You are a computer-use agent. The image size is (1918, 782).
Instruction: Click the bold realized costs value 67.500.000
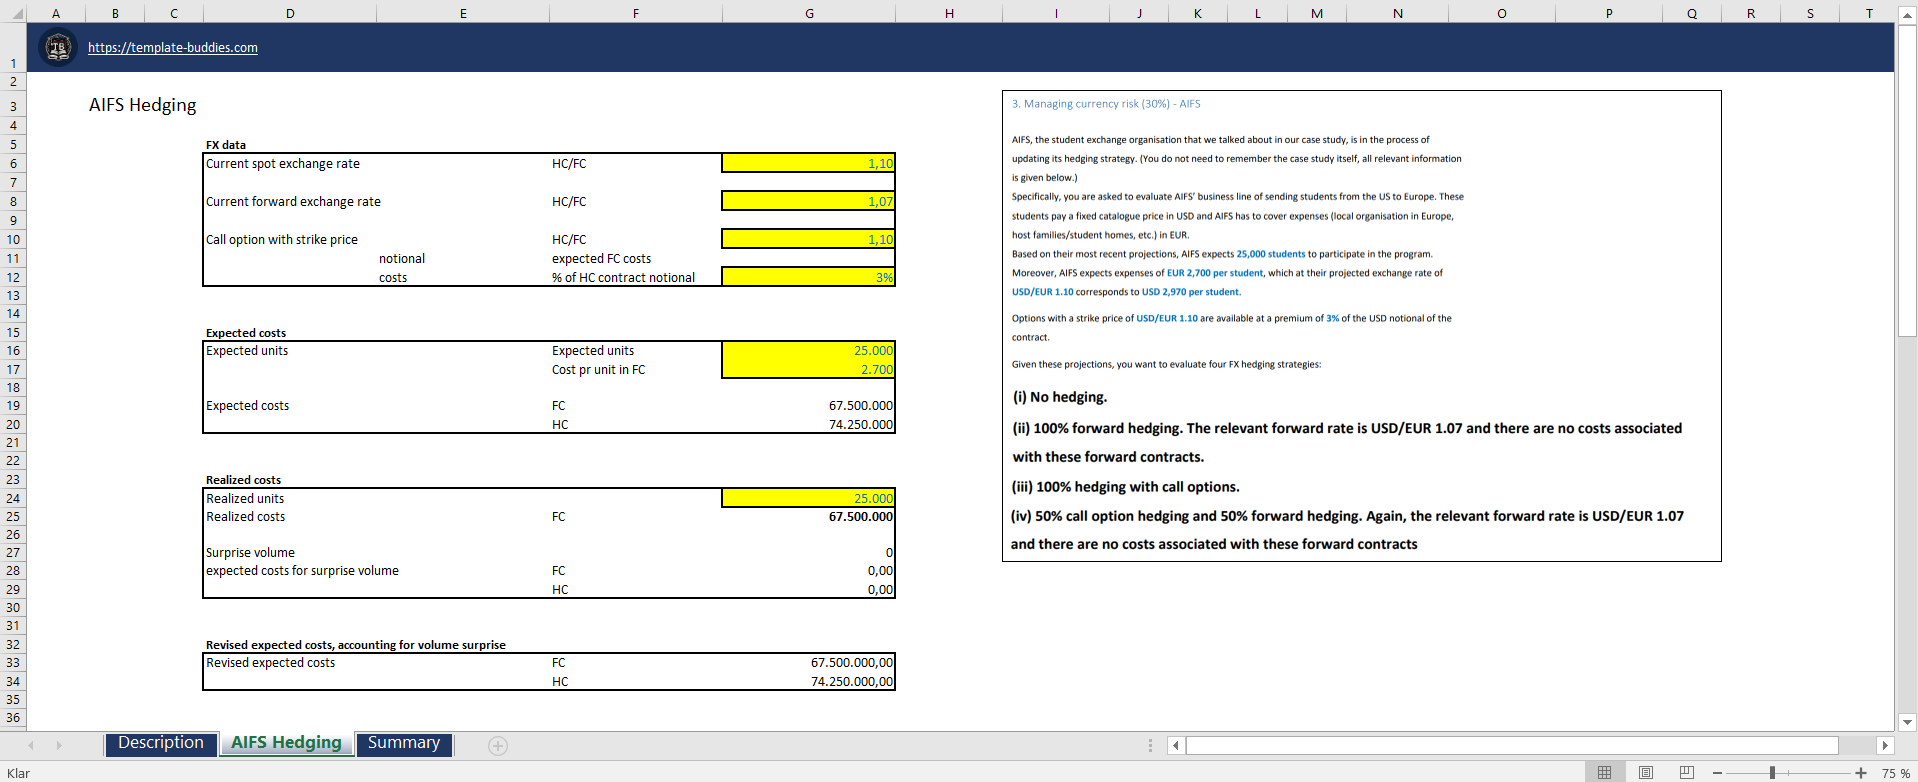click(x=861, y=517)
